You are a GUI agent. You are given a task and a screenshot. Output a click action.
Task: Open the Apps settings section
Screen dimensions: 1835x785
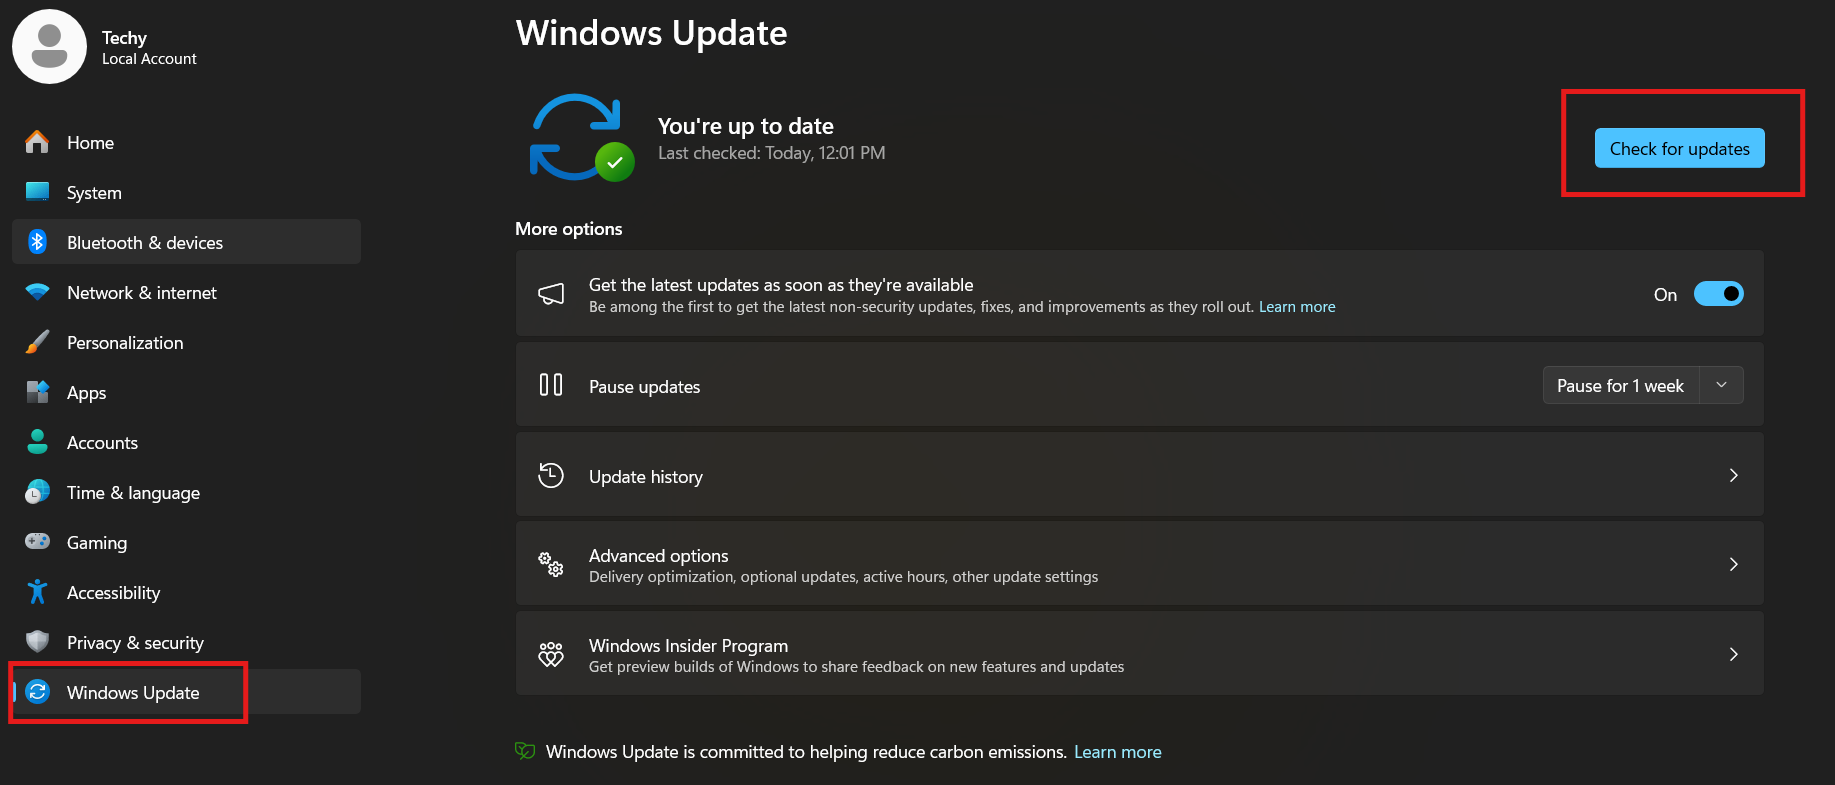pos(86,393)
